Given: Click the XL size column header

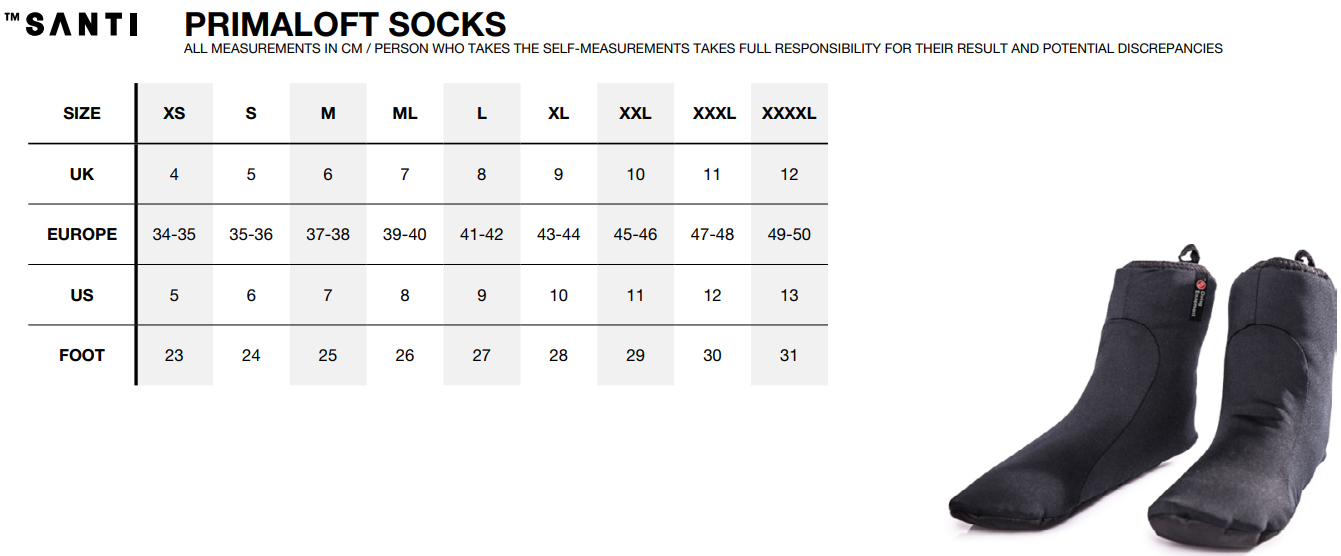Looking at the screenshot, I should pyautogui.click(x=559, y=113).
